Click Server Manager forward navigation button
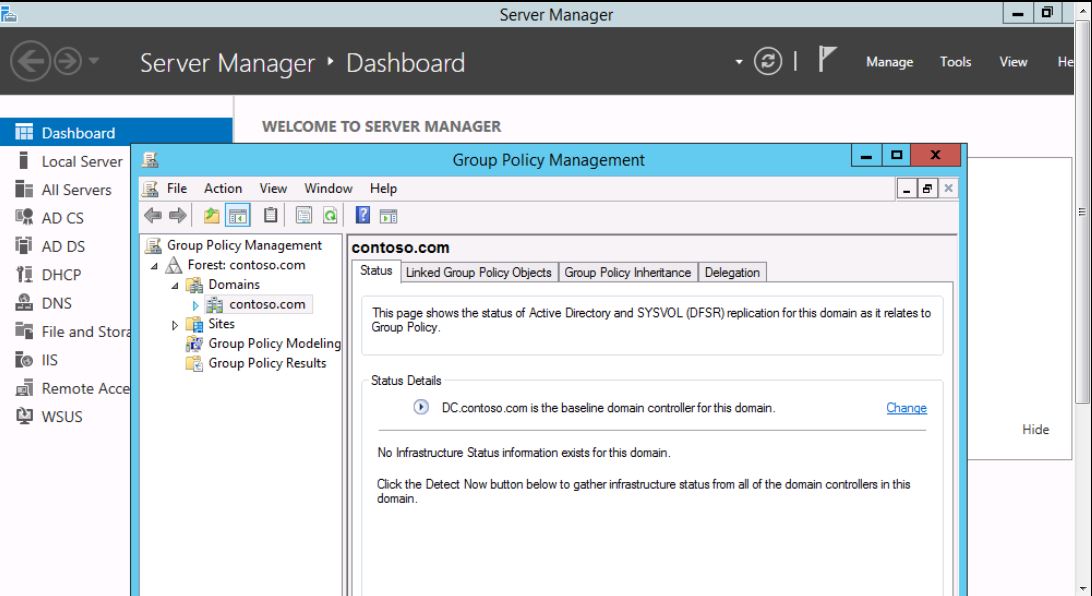 pos(68,61)
